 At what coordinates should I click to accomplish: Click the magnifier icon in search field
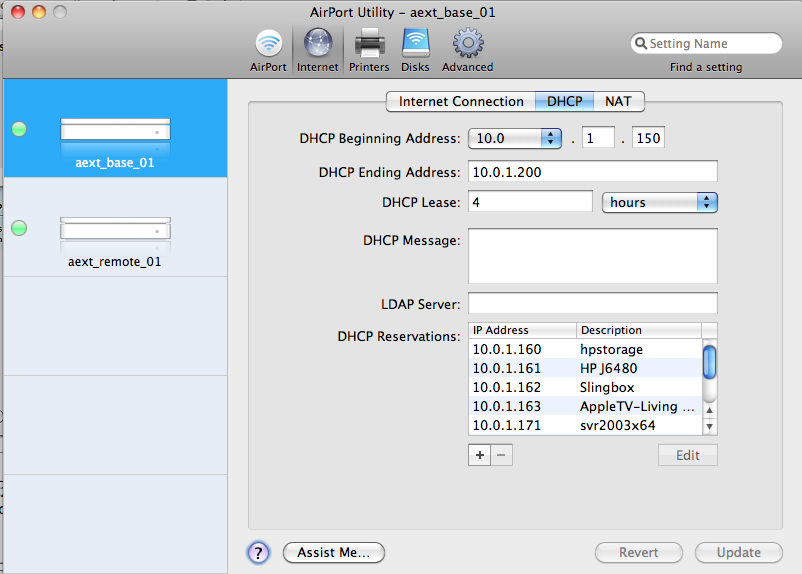(x=641, y=43)
